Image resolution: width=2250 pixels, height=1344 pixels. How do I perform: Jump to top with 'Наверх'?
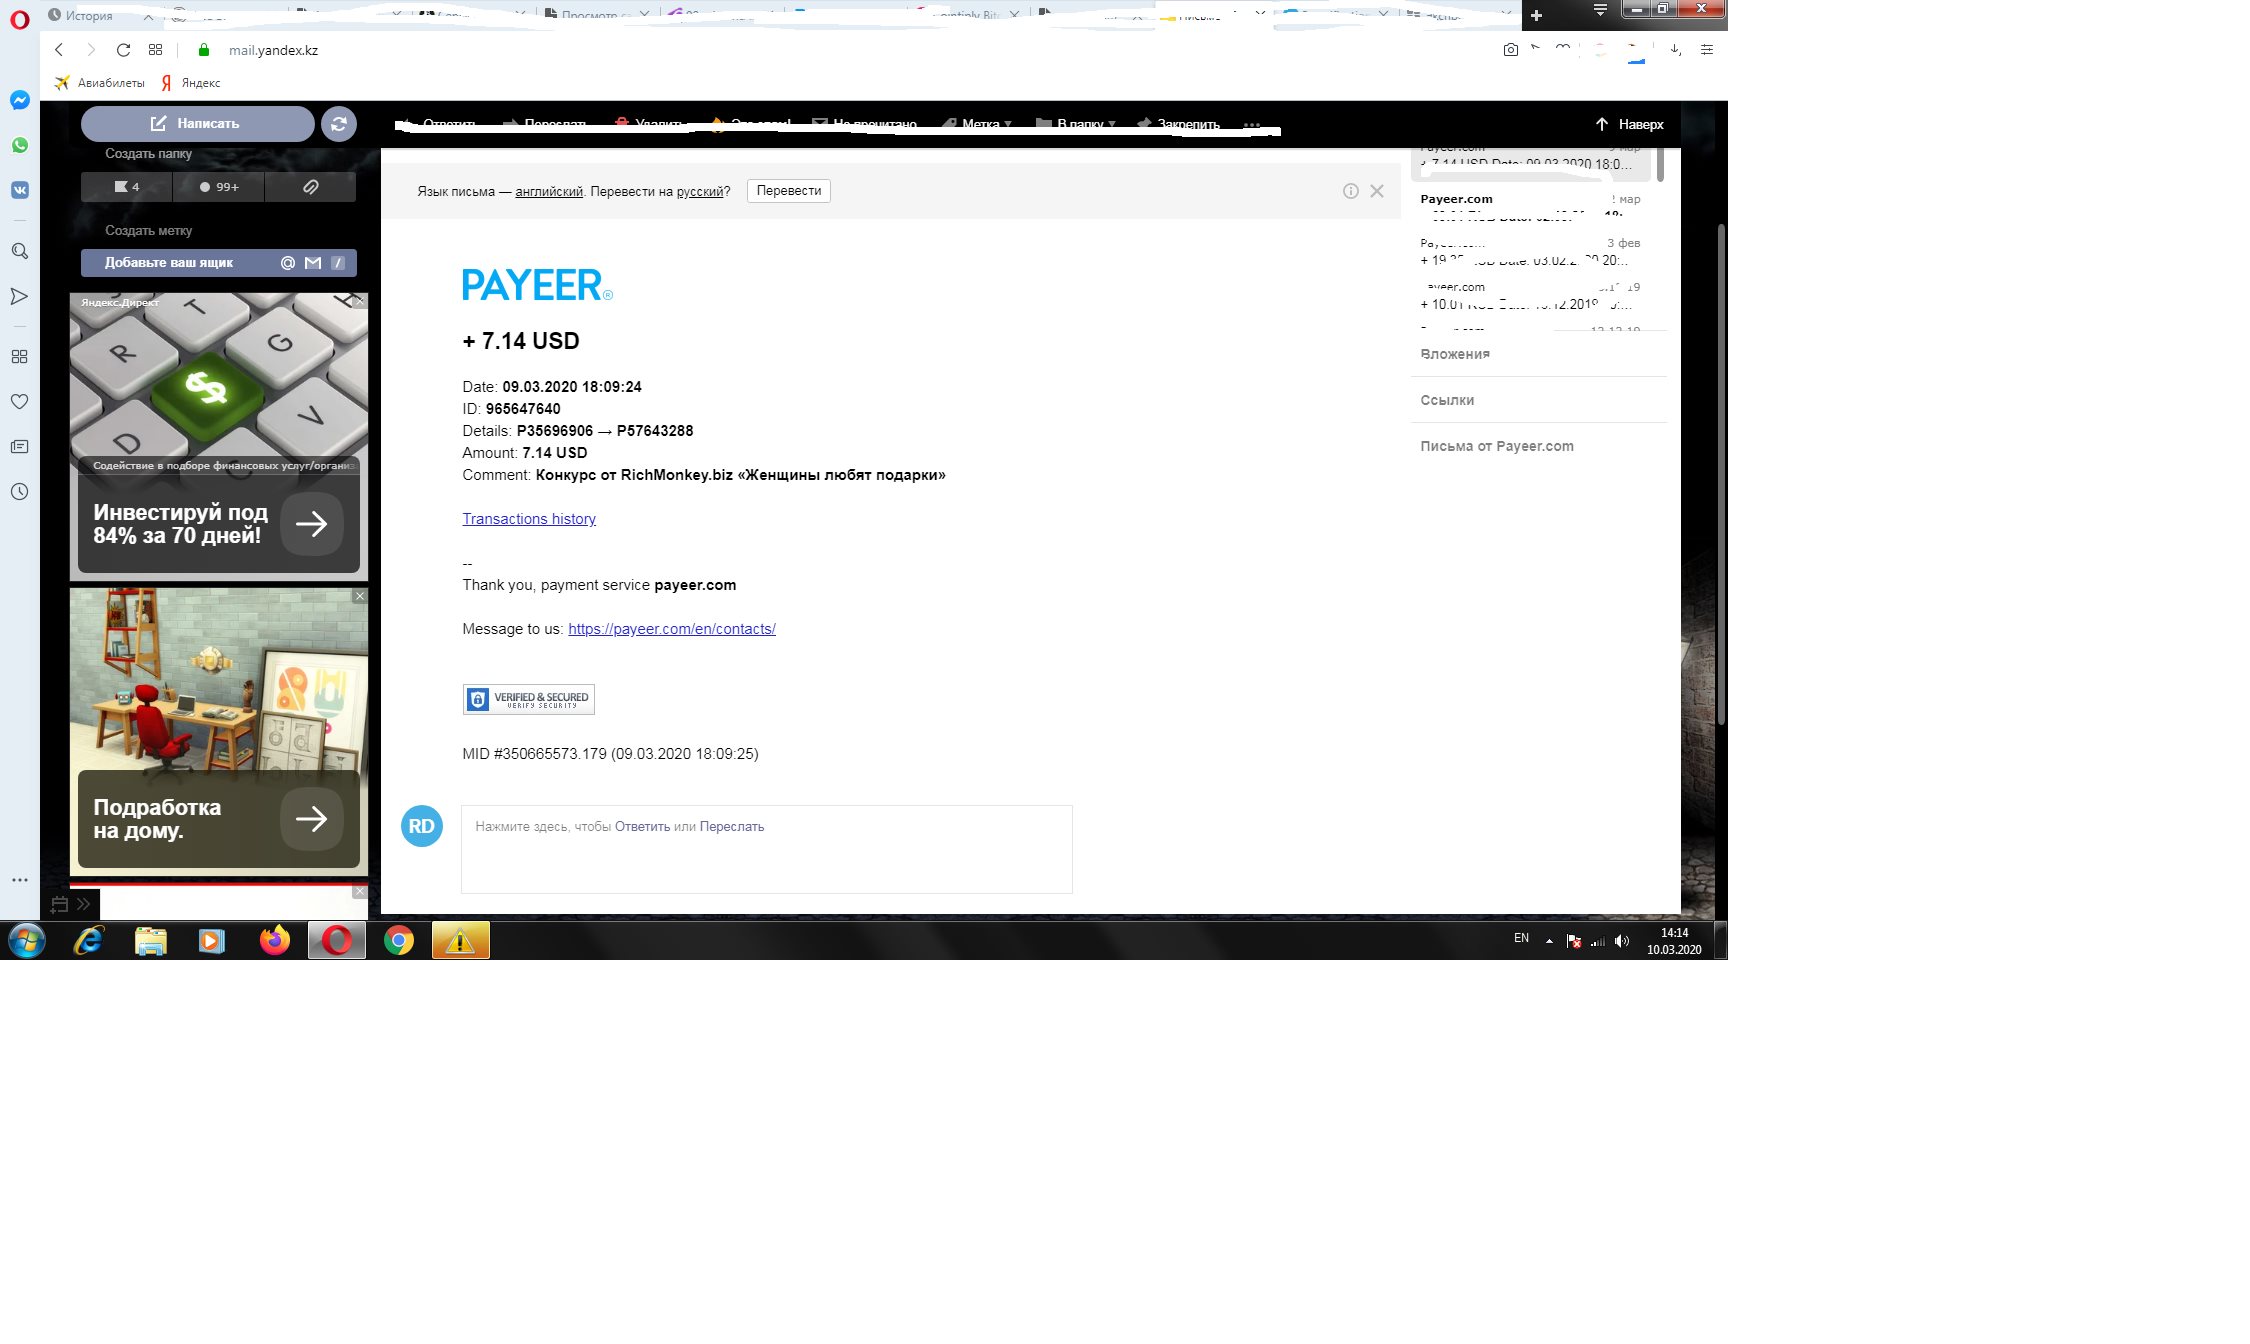tap(1629, 124)
